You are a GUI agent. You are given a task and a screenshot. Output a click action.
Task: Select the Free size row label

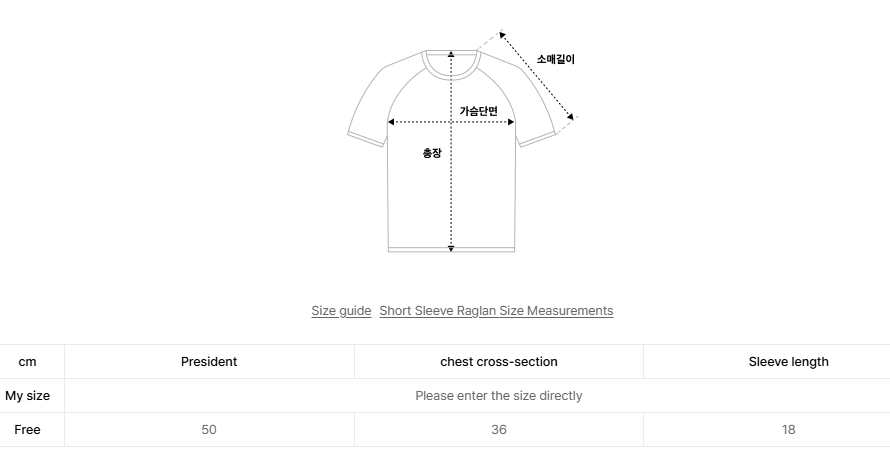point(27,429)
